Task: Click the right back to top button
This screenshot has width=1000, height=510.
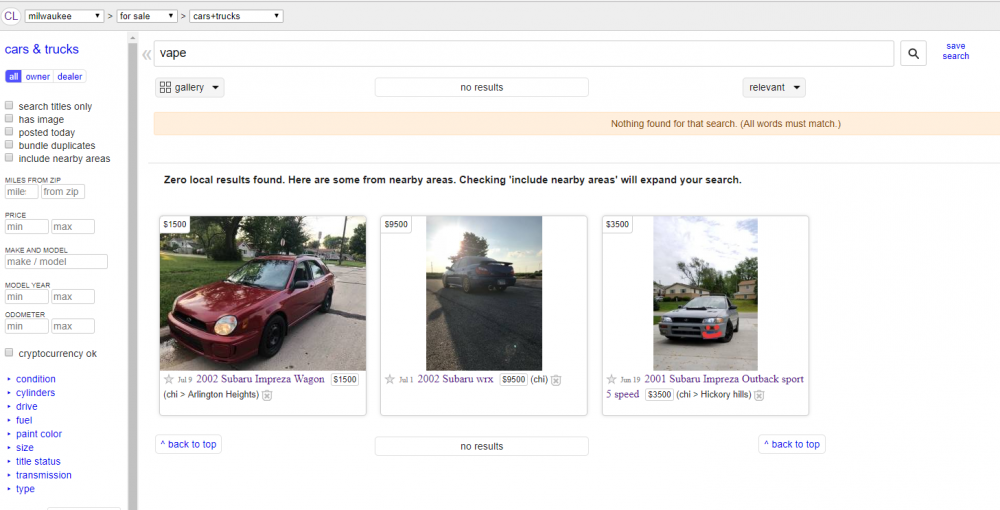Action: [791, 444]
